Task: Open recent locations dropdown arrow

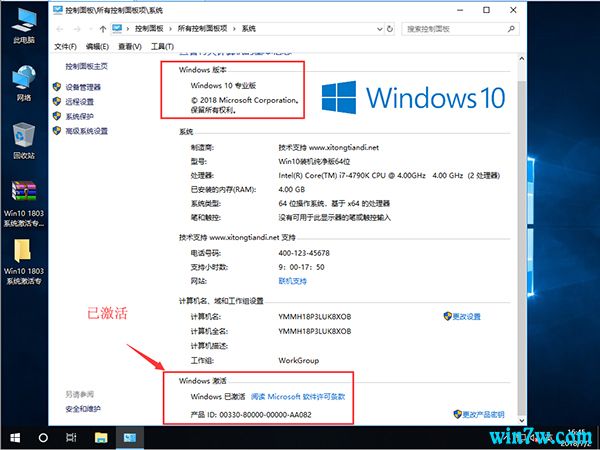Action: coord(91,29)
